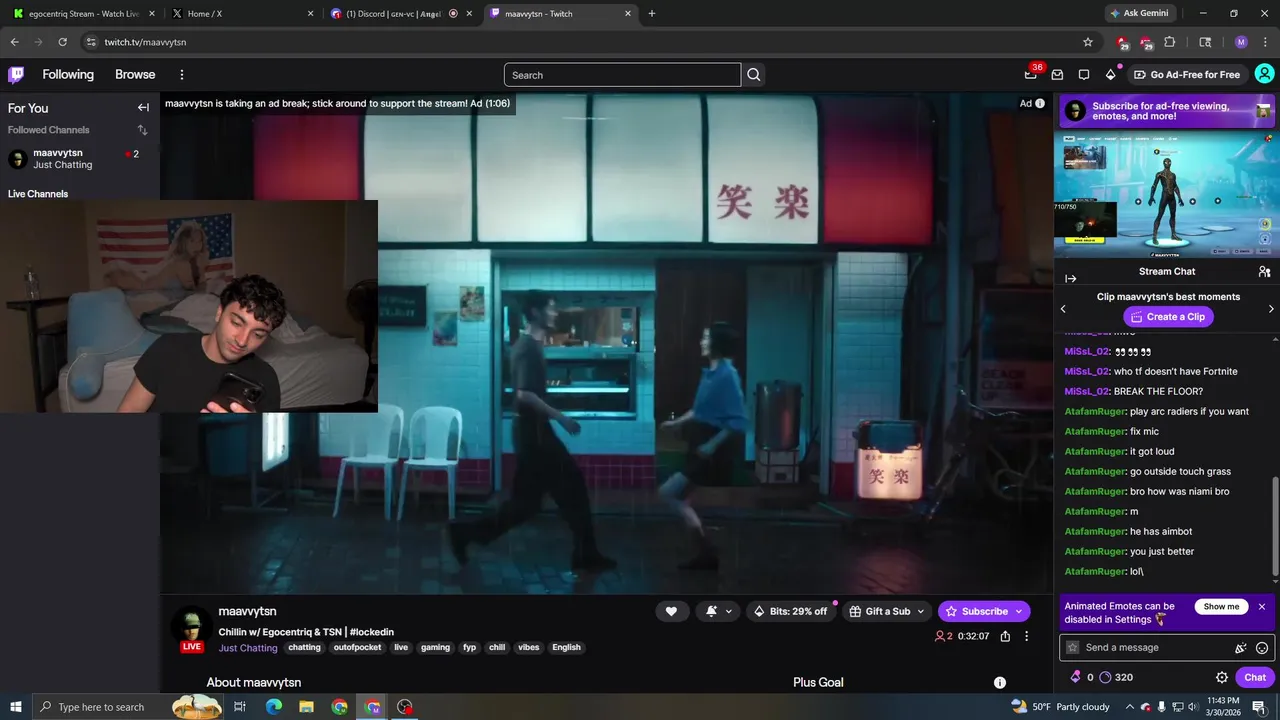Open the notification bell dropdown
The height and width of the screenshot is (720, 1280).
[x=718, y=611]
